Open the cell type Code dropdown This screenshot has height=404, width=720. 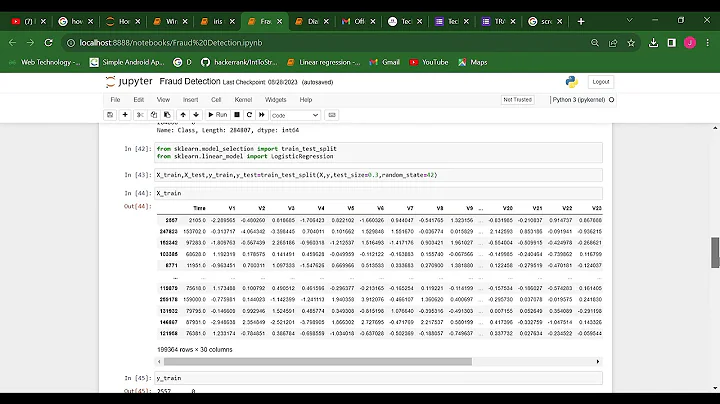(x=295, y=115)
